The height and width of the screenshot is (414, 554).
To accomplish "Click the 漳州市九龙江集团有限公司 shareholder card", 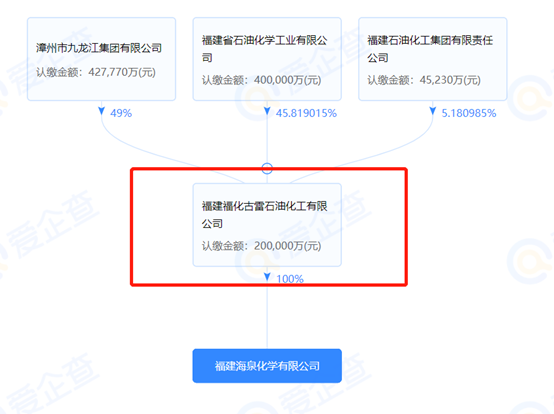I will 101,59.
